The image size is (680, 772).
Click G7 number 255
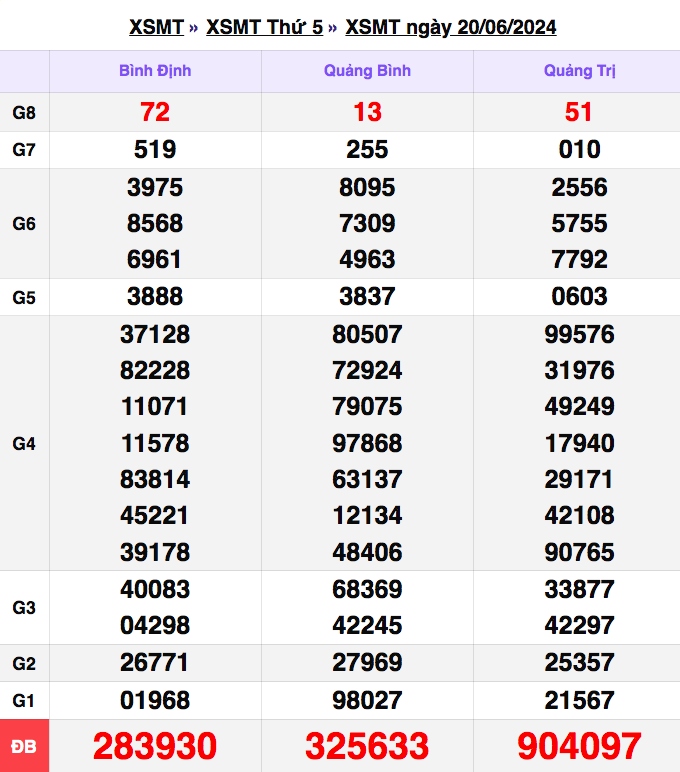pyautogui.click(x=367, y=150)
